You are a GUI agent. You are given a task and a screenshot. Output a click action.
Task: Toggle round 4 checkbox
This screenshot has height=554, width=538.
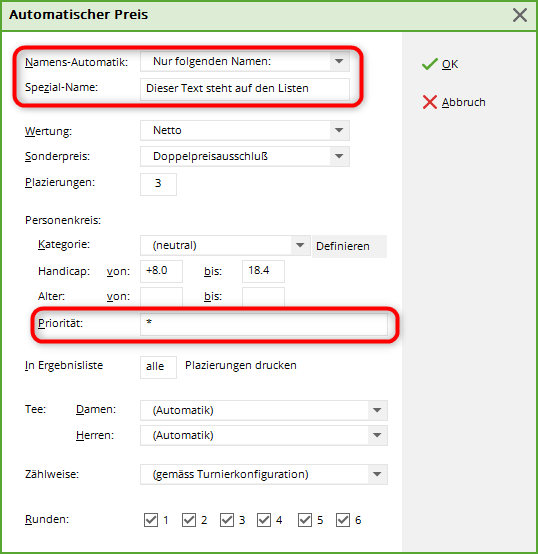264,520
